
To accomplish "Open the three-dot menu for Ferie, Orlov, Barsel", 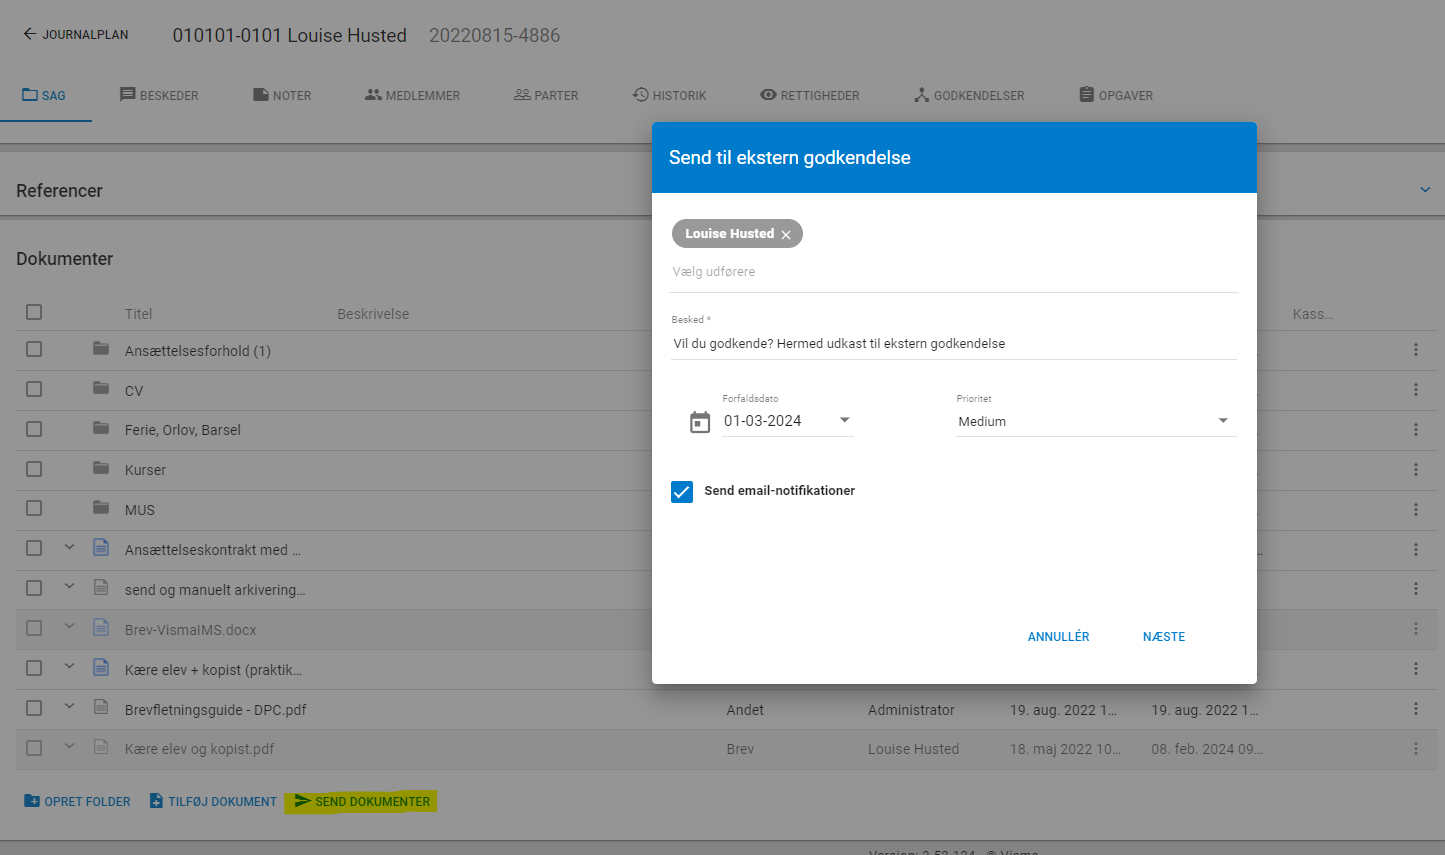I will (x=1416, y=429).
